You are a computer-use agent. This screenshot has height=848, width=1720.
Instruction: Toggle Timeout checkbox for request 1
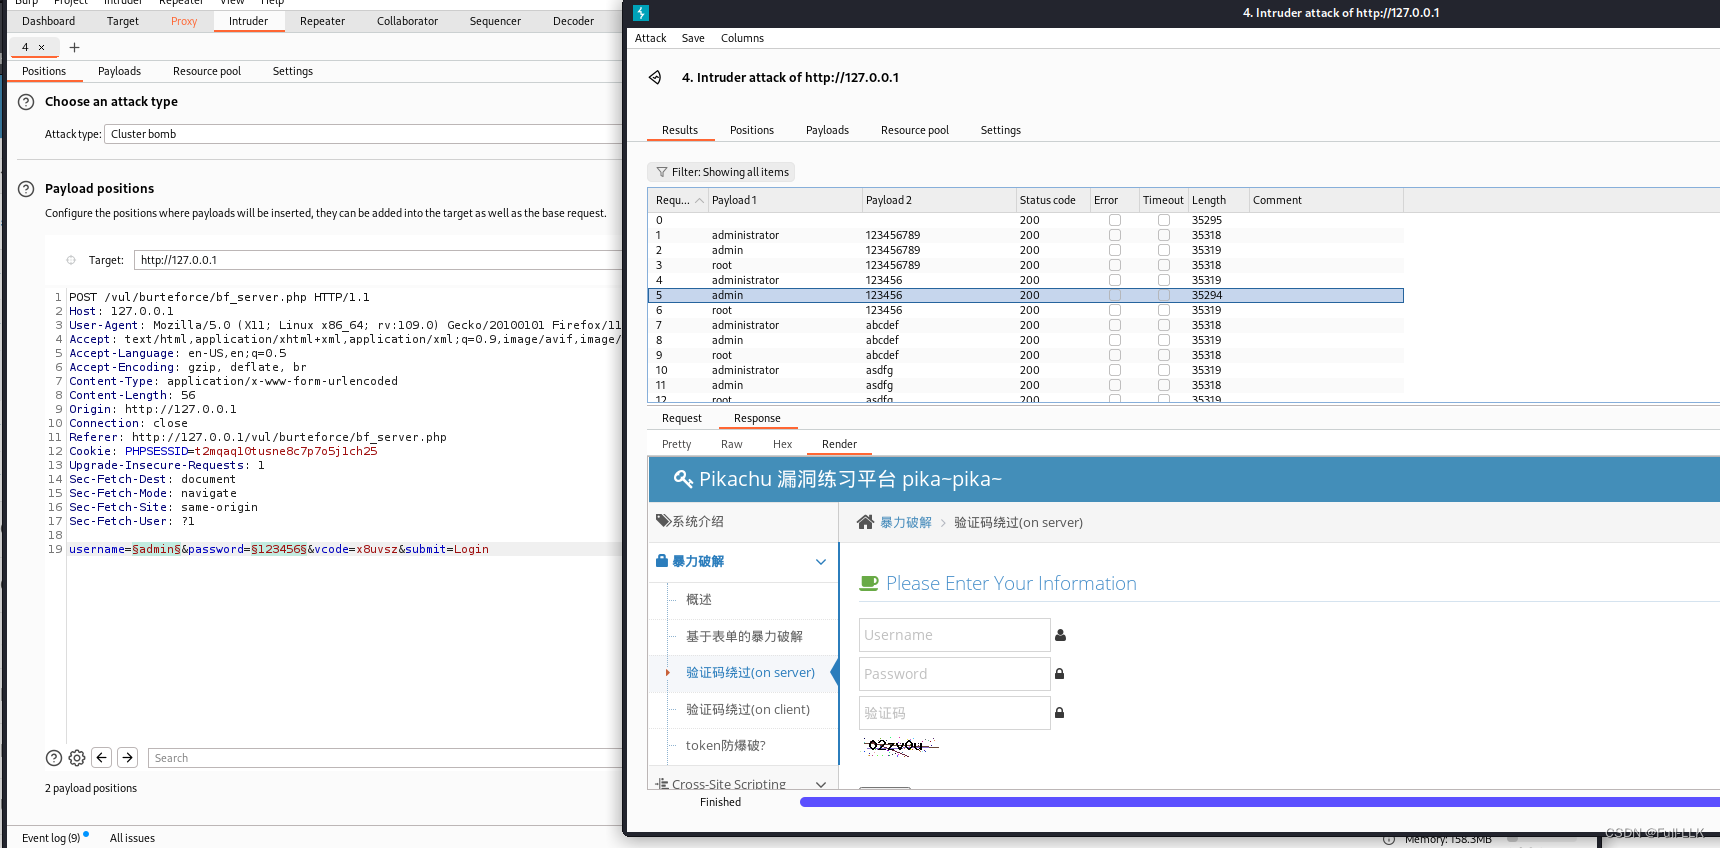pyautogui.click(x=1164, y=235)
